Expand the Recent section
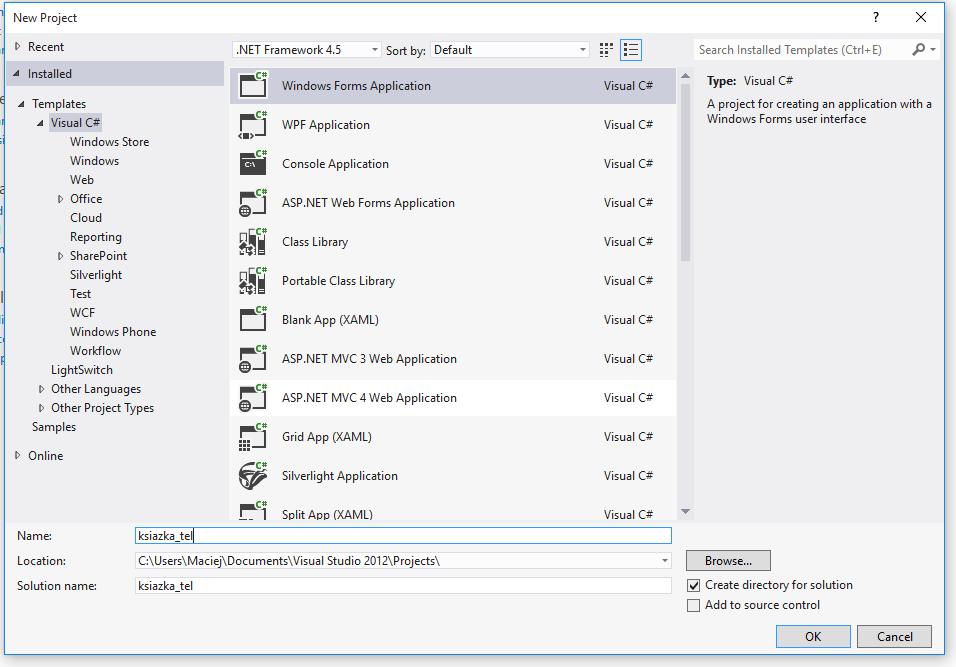The width and height of the screenshot is (956, 667). [x=17, y=46]
